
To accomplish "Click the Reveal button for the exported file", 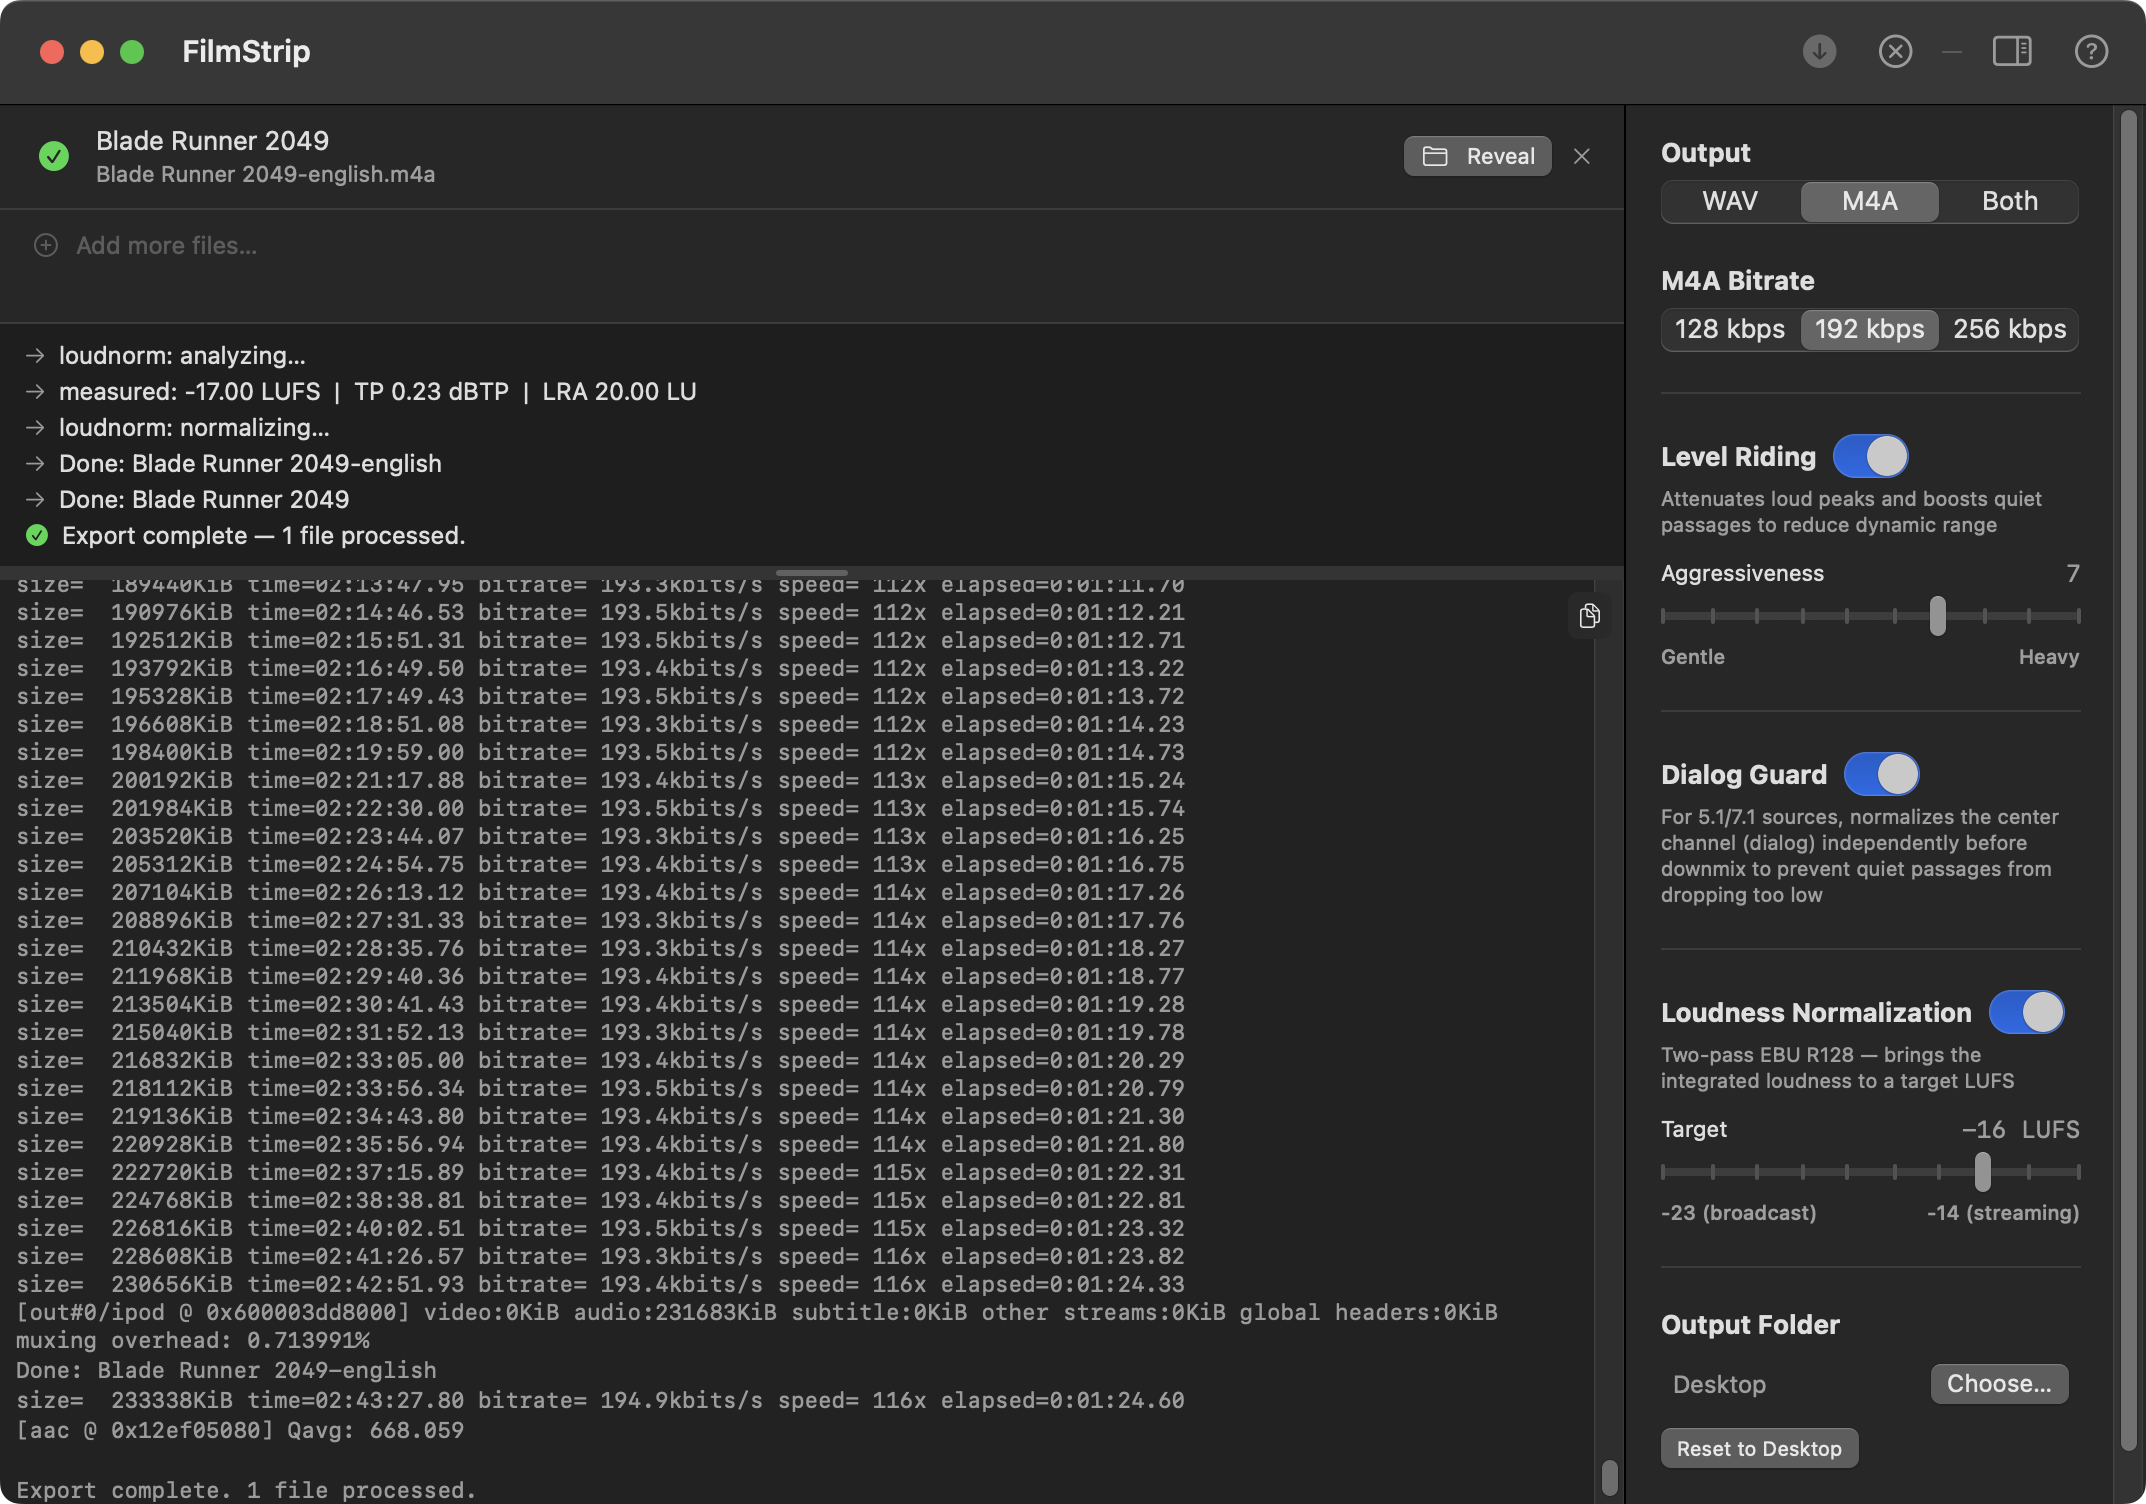I will tap(1477, 156).
